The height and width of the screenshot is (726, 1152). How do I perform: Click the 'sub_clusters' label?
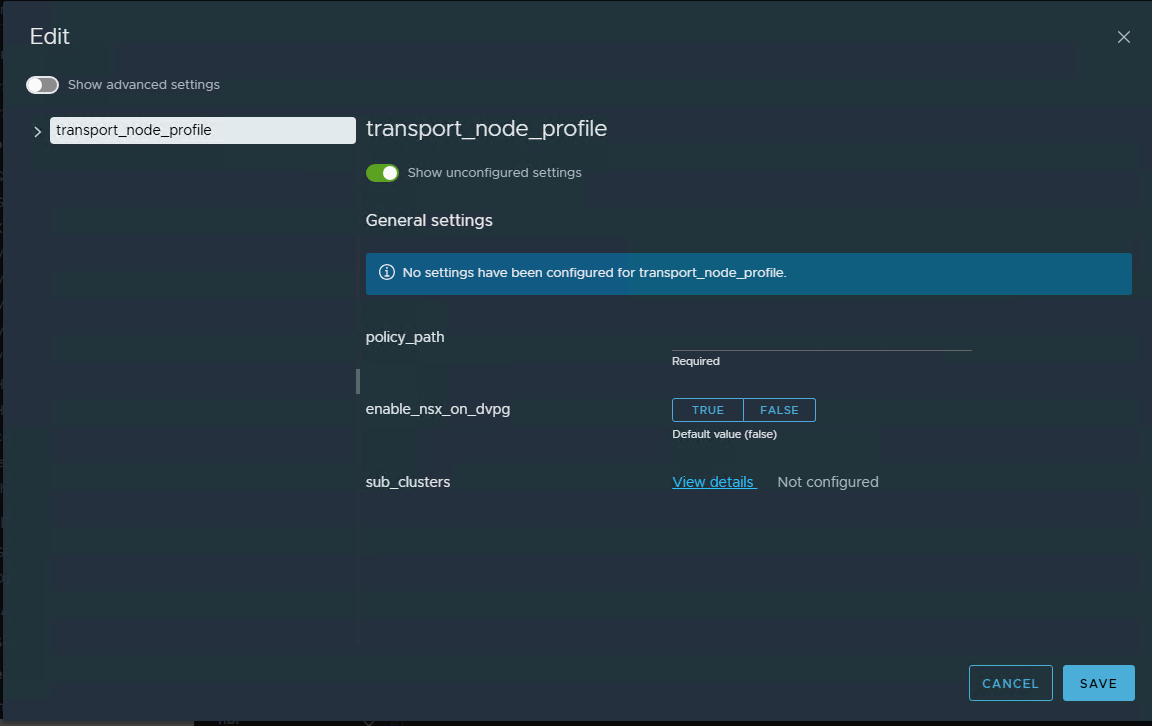(408, 482)
